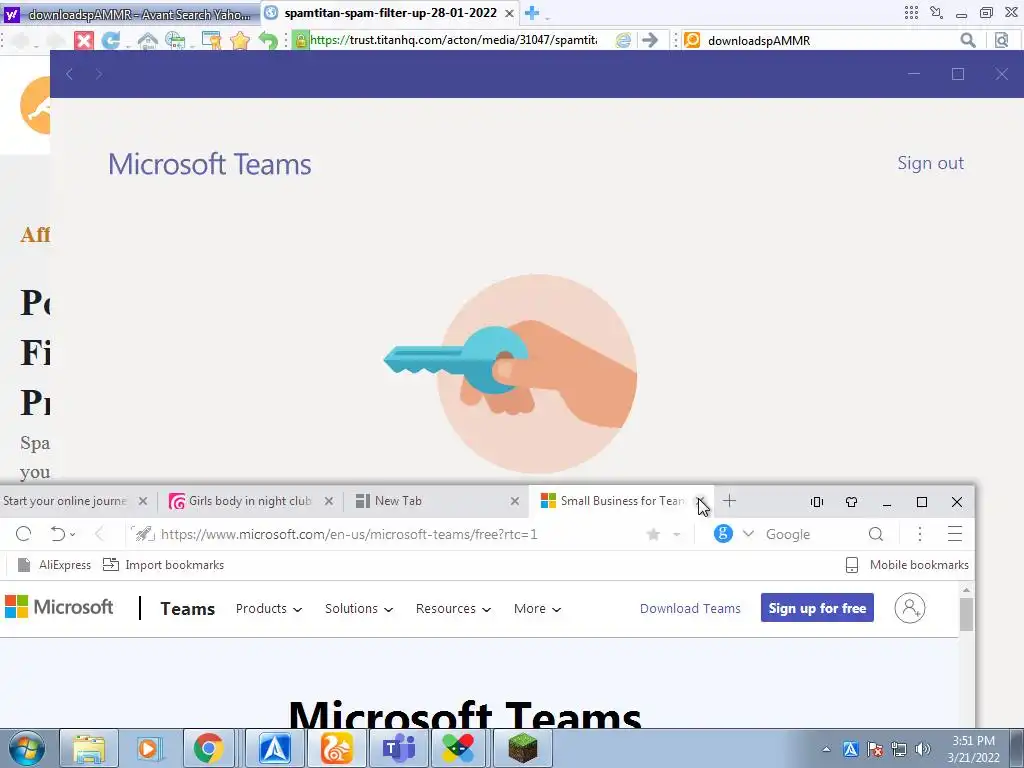The width and height of the screenshot is (1024, 768).
Task: Click the Go arrow next to Avant address
Action: coord(650,40)
